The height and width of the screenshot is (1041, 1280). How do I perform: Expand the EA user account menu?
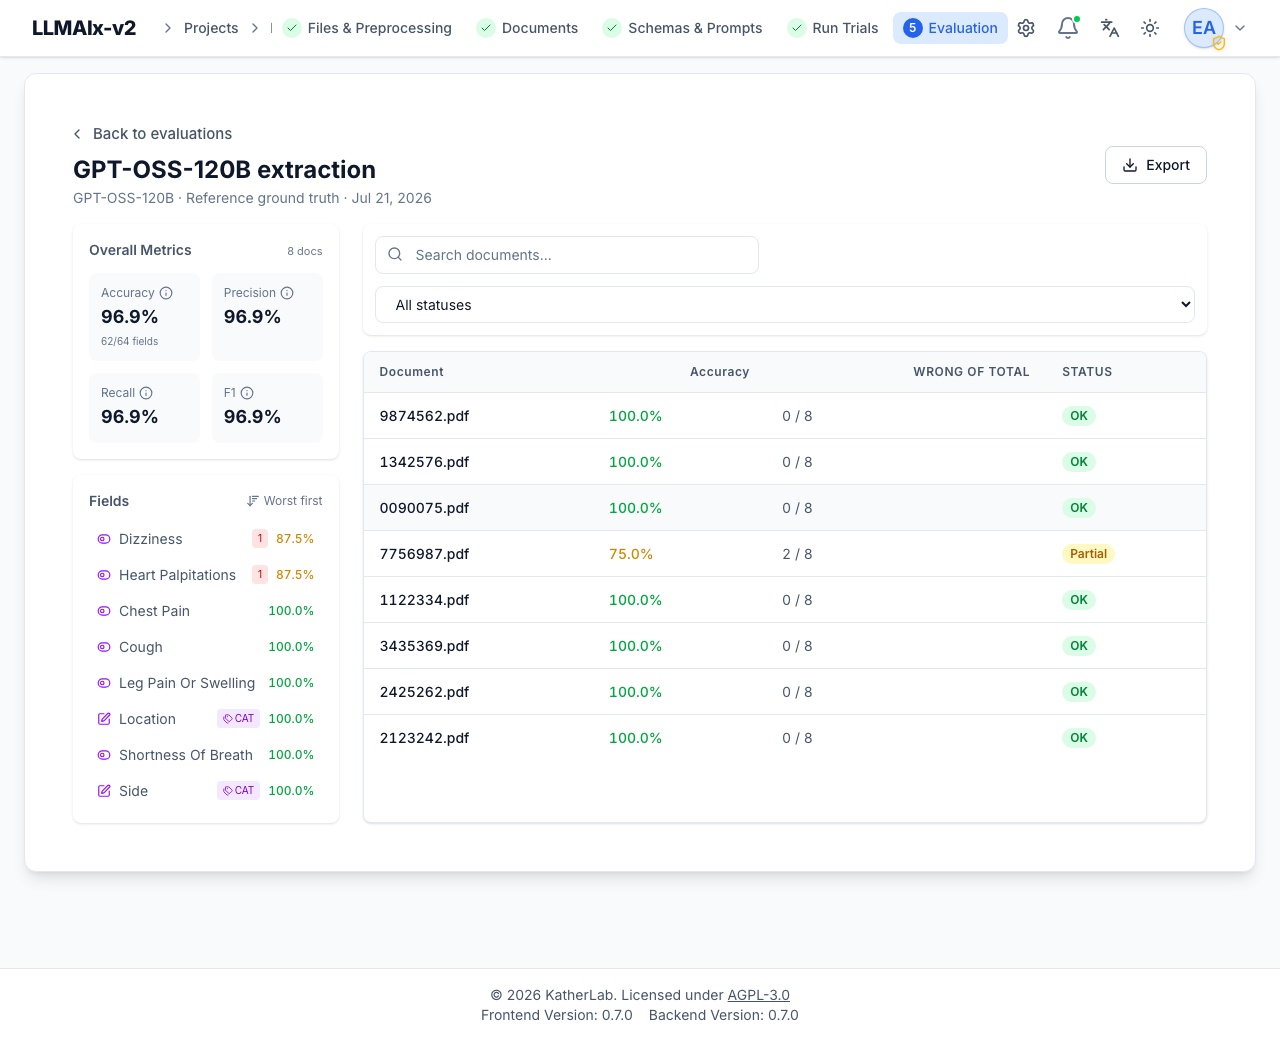1216,28
